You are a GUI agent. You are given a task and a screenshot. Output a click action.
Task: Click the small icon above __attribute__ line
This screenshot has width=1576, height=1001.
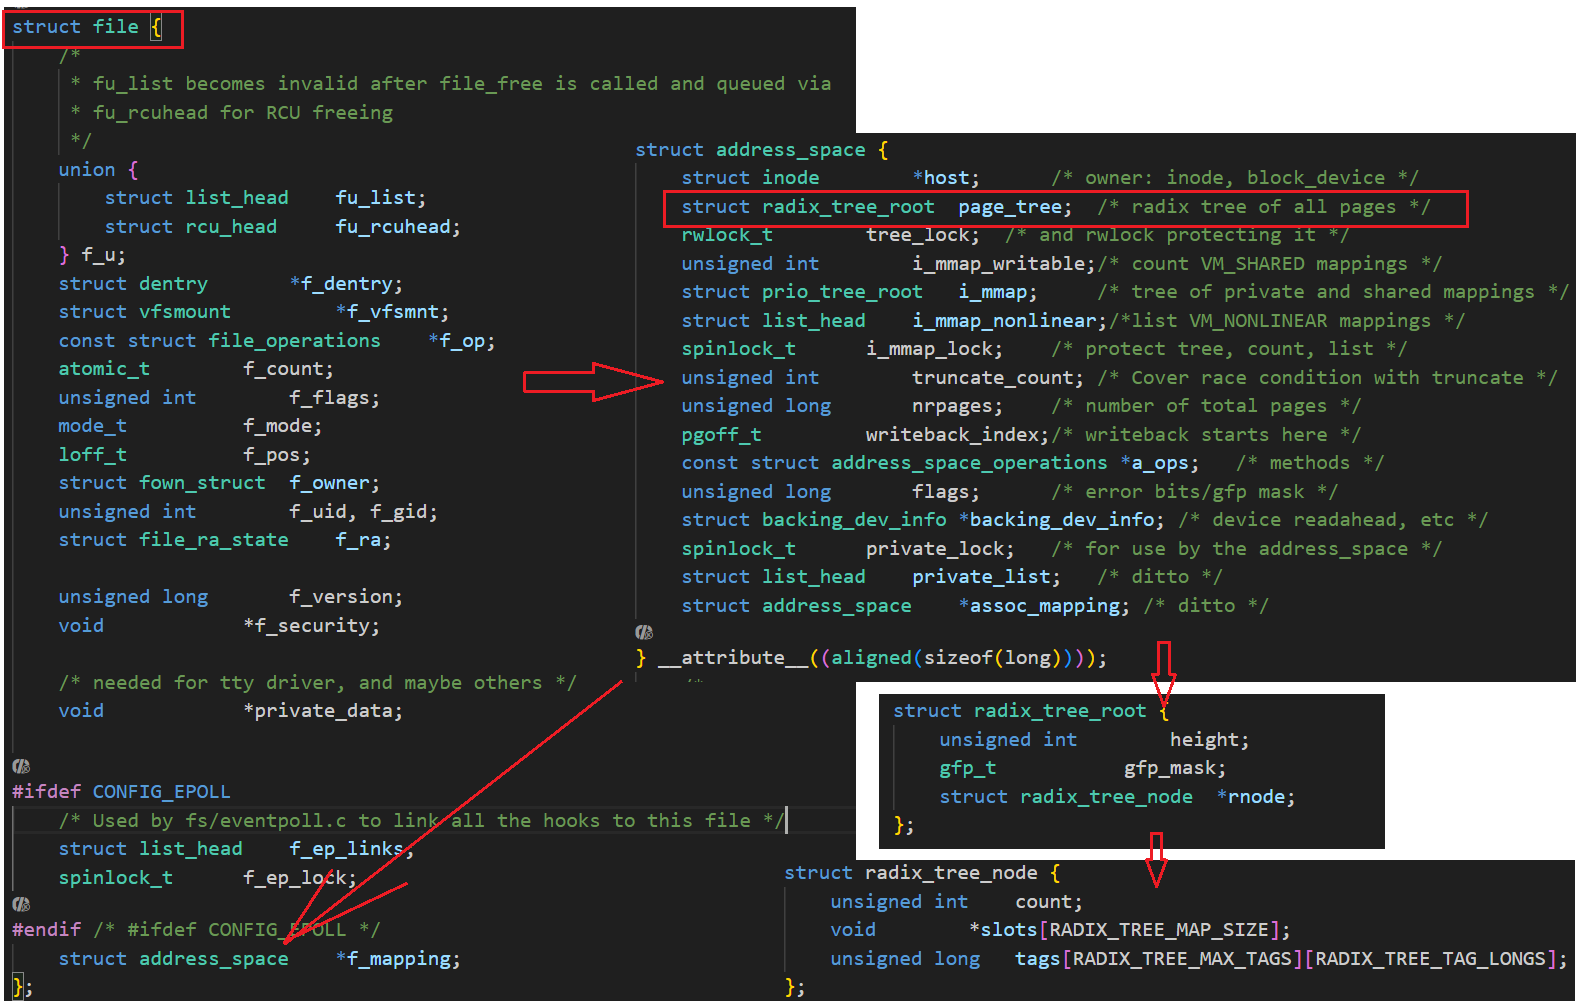click(x=644, y=632)
